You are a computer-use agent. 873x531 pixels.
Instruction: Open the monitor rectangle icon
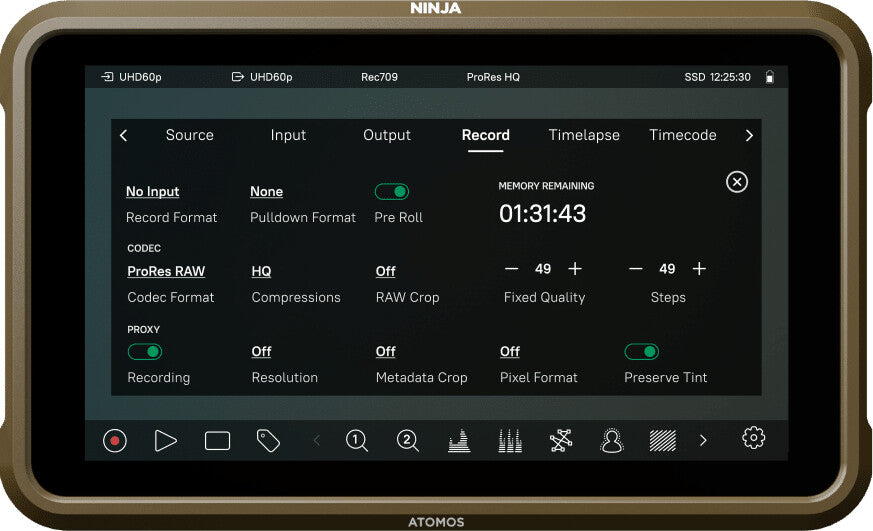(217, 441)
